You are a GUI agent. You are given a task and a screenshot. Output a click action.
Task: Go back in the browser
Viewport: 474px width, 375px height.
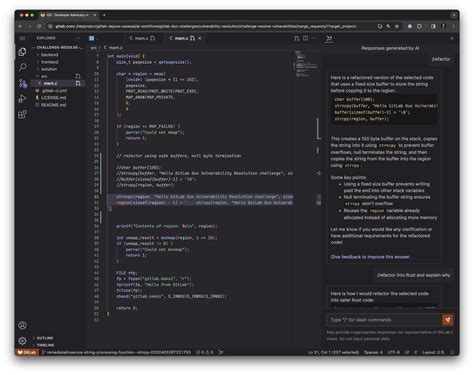click(x=20, y=26)
